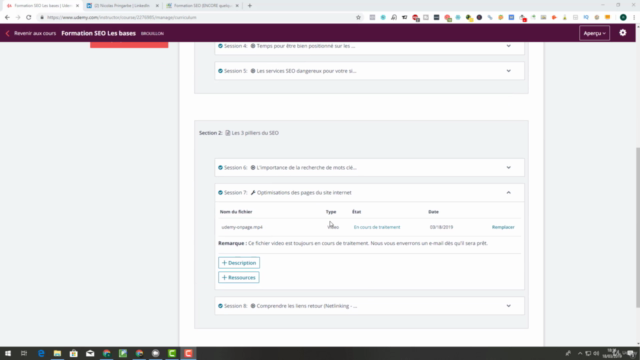Click the Session 8 published check icon
This screenshot has width=640, height=360.
[x=220, y=306]
